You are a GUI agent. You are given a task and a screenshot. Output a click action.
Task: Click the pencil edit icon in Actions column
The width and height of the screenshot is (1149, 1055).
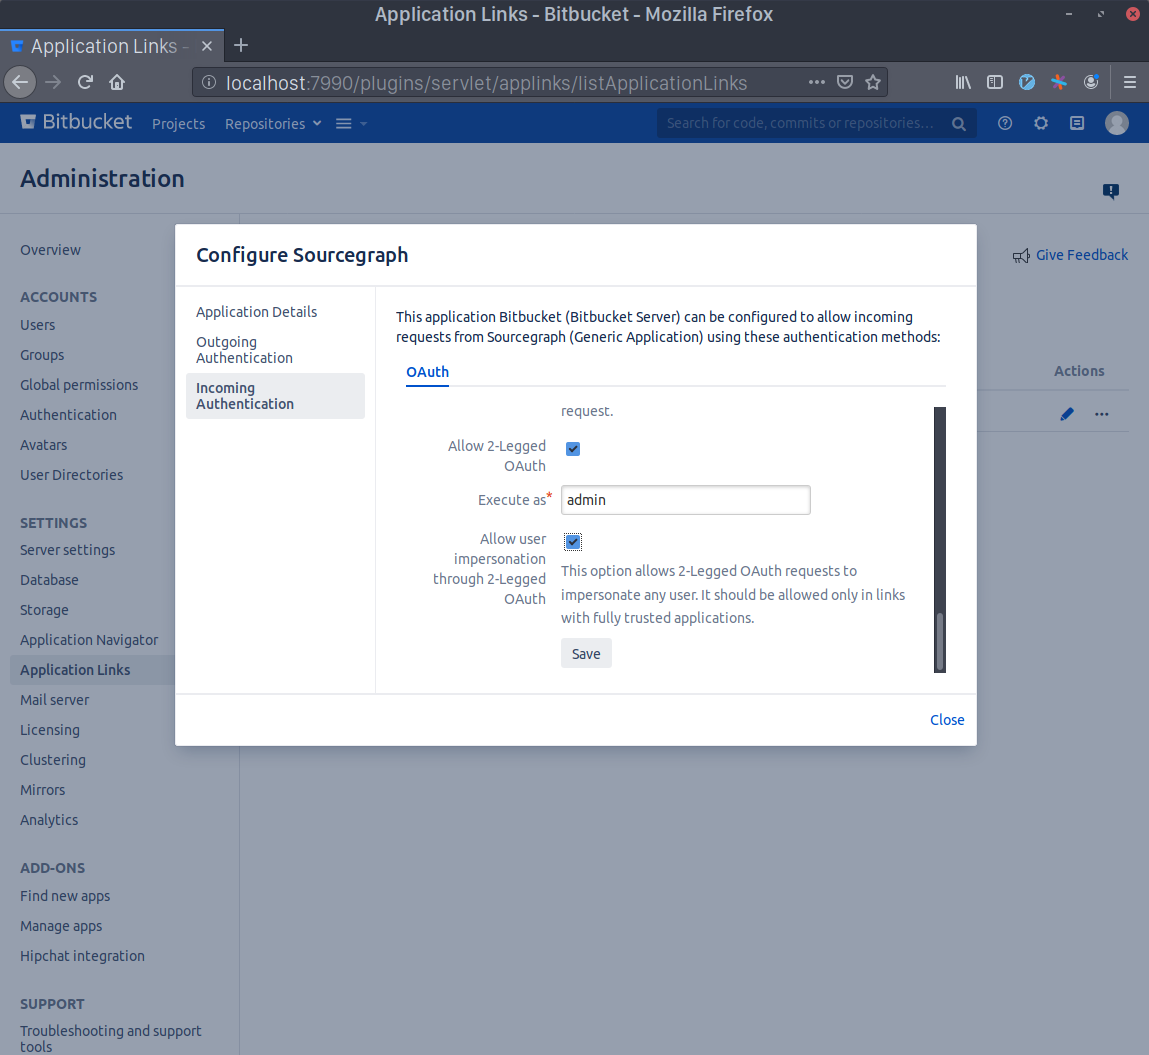coord(1067,414)
